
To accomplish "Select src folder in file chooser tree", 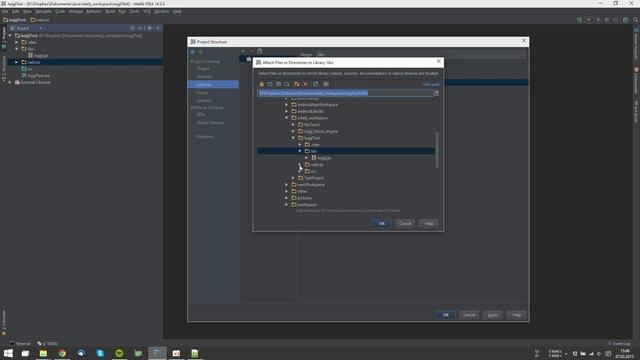I will (313, 171).
